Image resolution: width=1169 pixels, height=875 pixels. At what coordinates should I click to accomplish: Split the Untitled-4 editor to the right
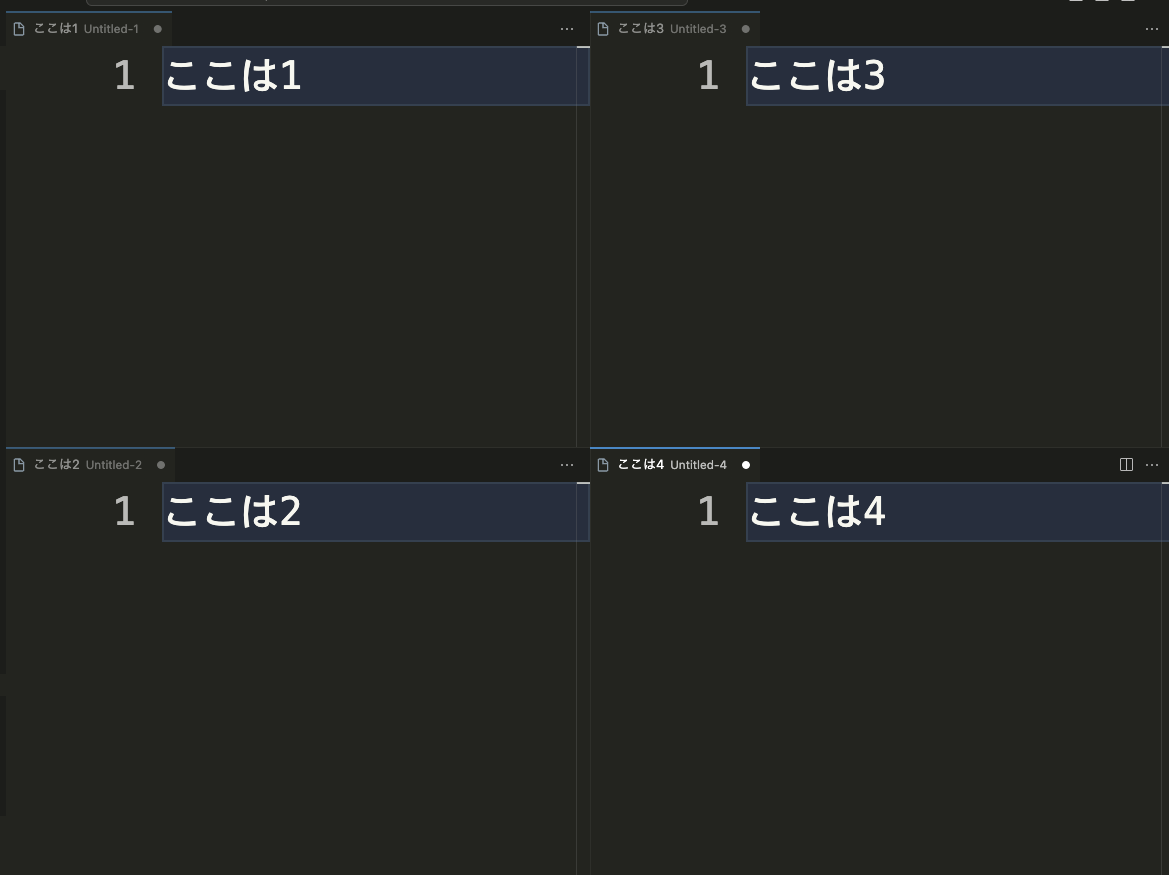pyautogui.click(x=1126, y=464)
